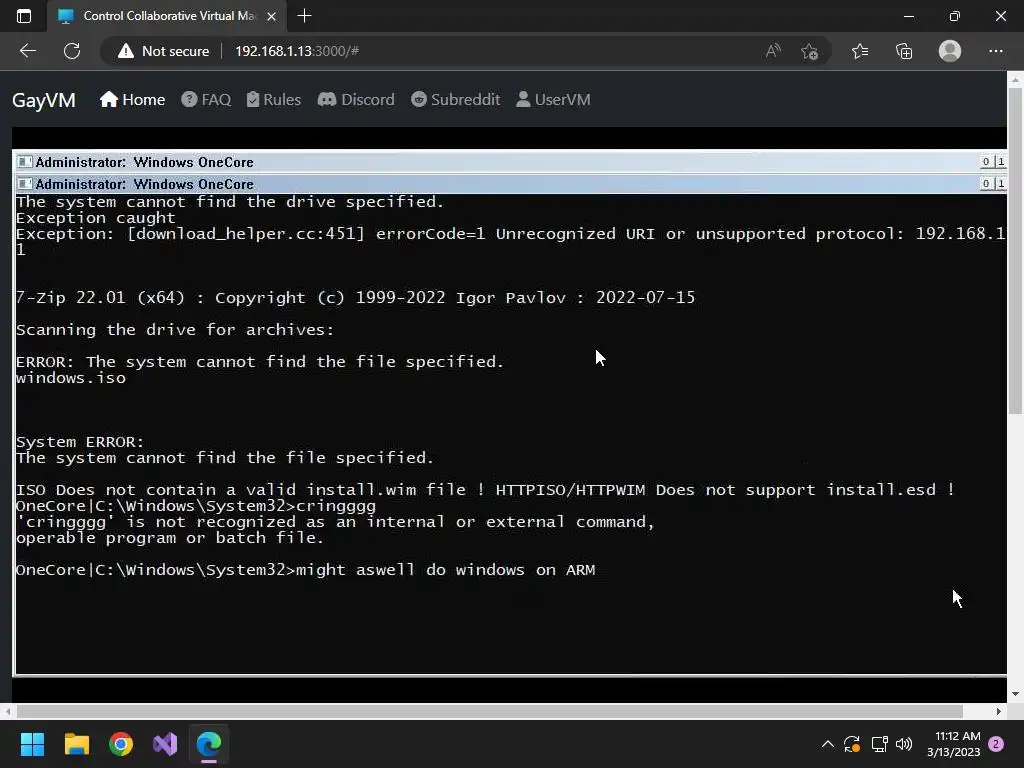Click the scroll up arrow of vertical scrollbar
The width and height of the screenshot is (1024, 768).
coord(1015,80)
